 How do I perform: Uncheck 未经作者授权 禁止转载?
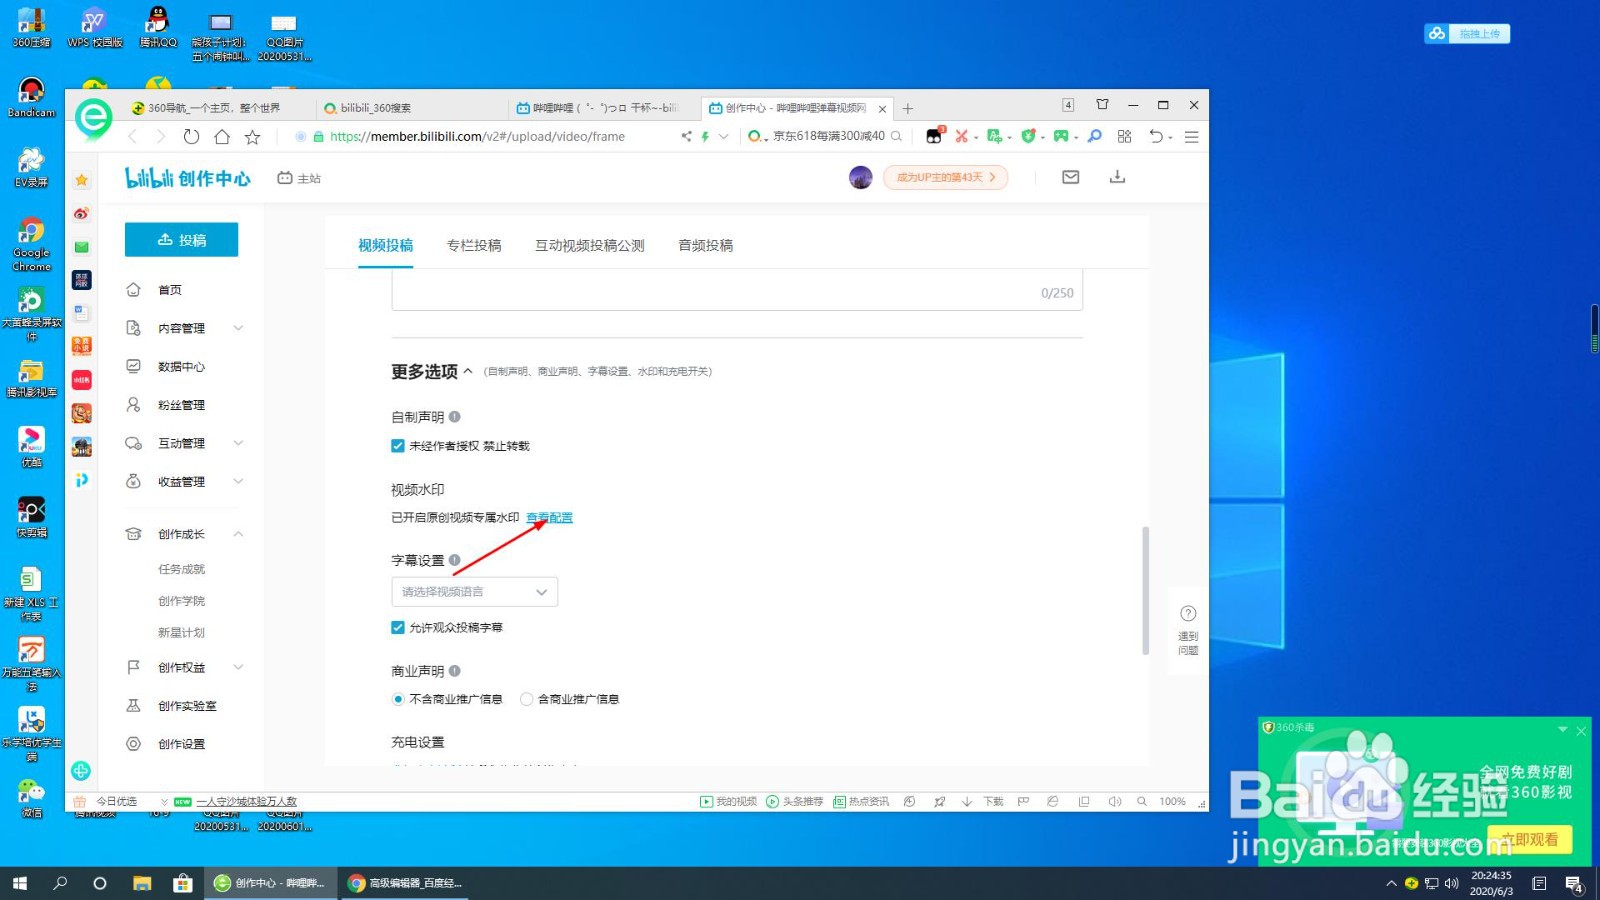397,445
